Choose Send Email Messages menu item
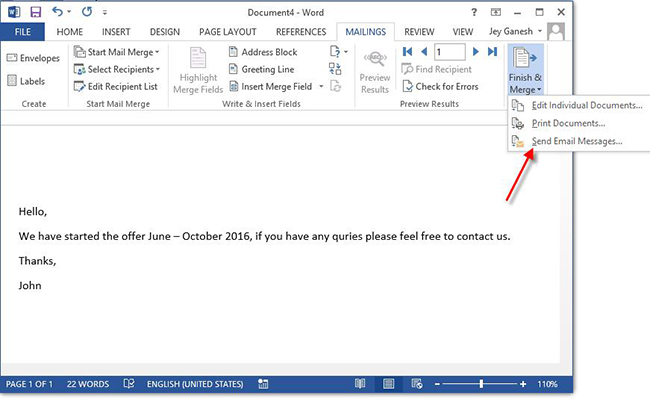Image resolution: width=650 pixels, height=399 pixels. click(x=578, y=141)
